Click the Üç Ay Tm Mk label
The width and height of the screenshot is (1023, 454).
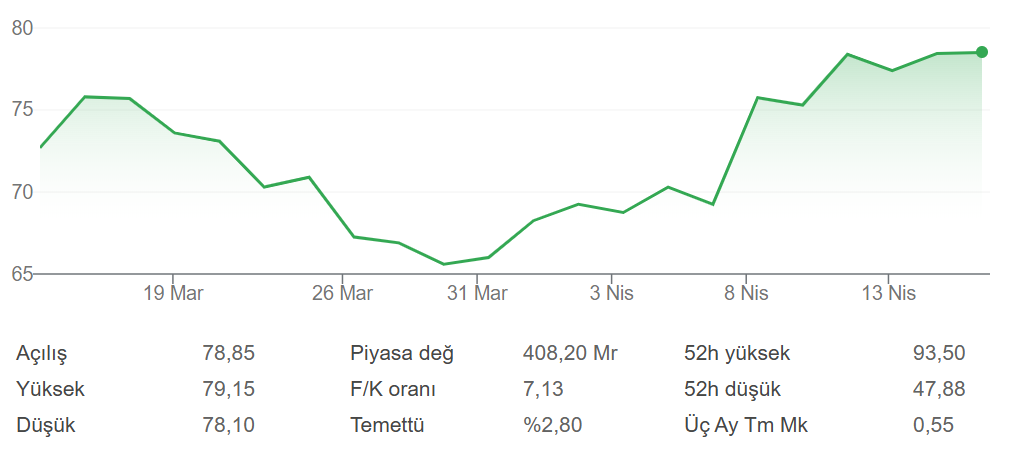pos(746,425)
